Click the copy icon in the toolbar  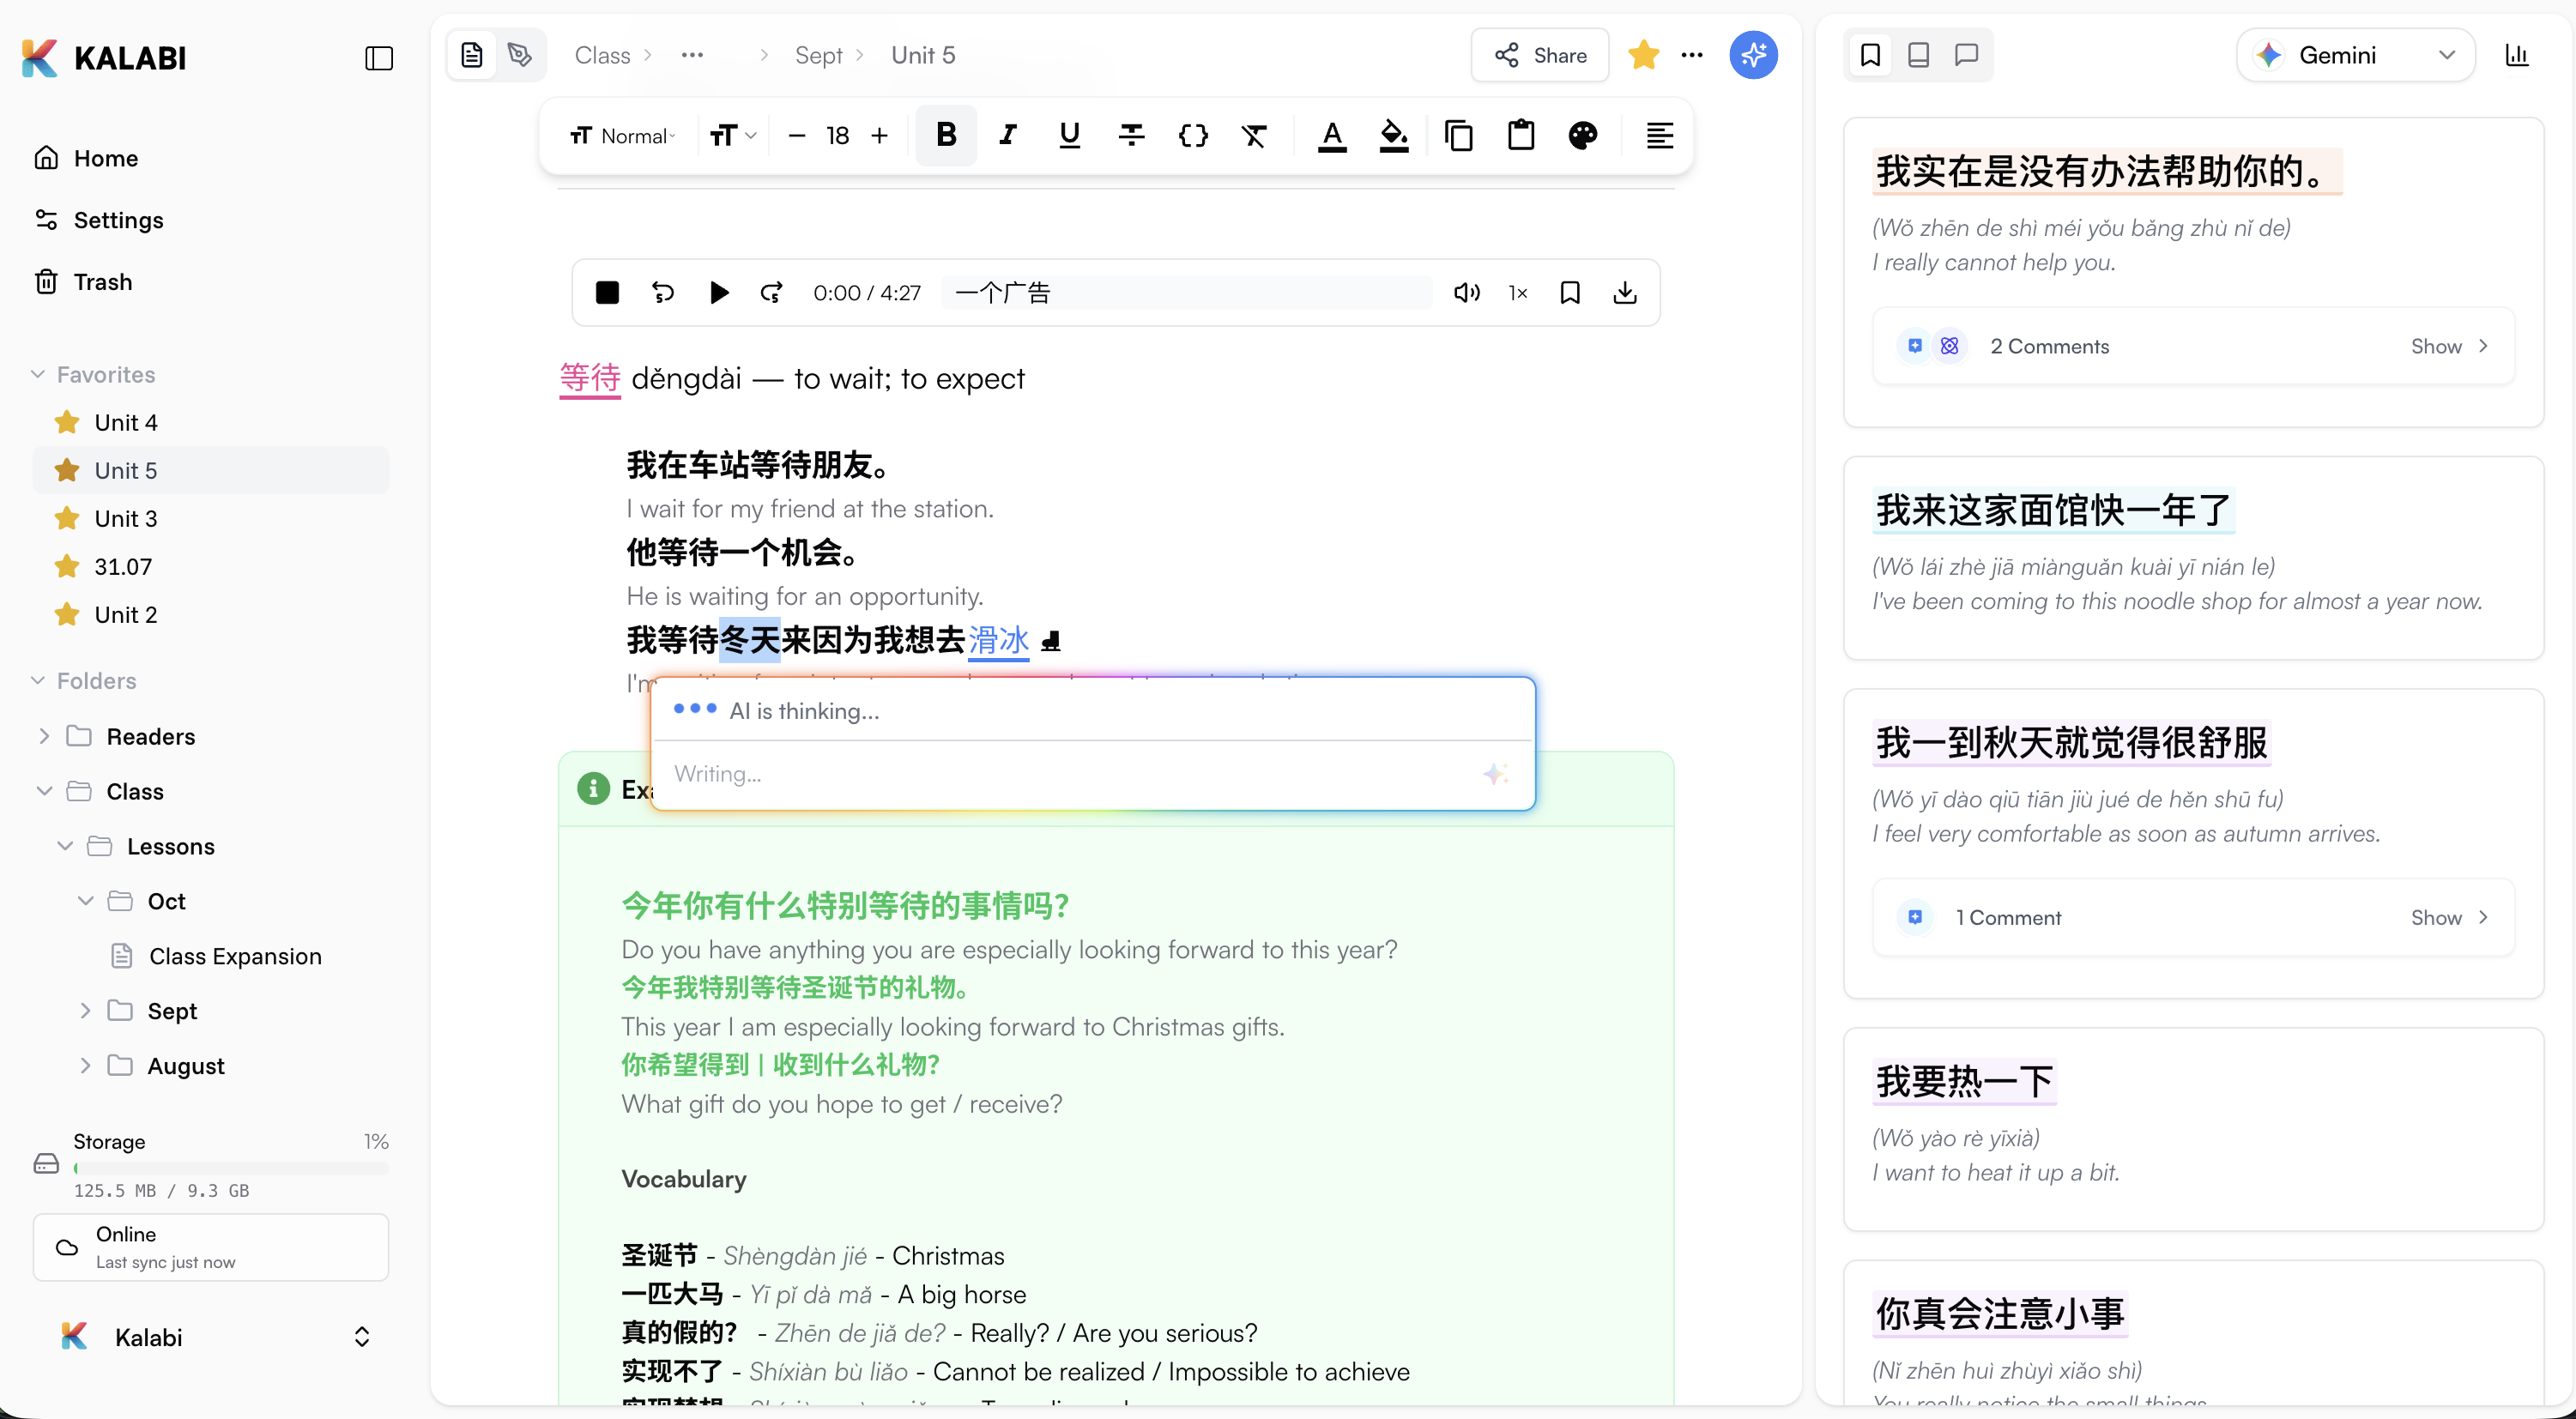click(x=1459, y=135)
